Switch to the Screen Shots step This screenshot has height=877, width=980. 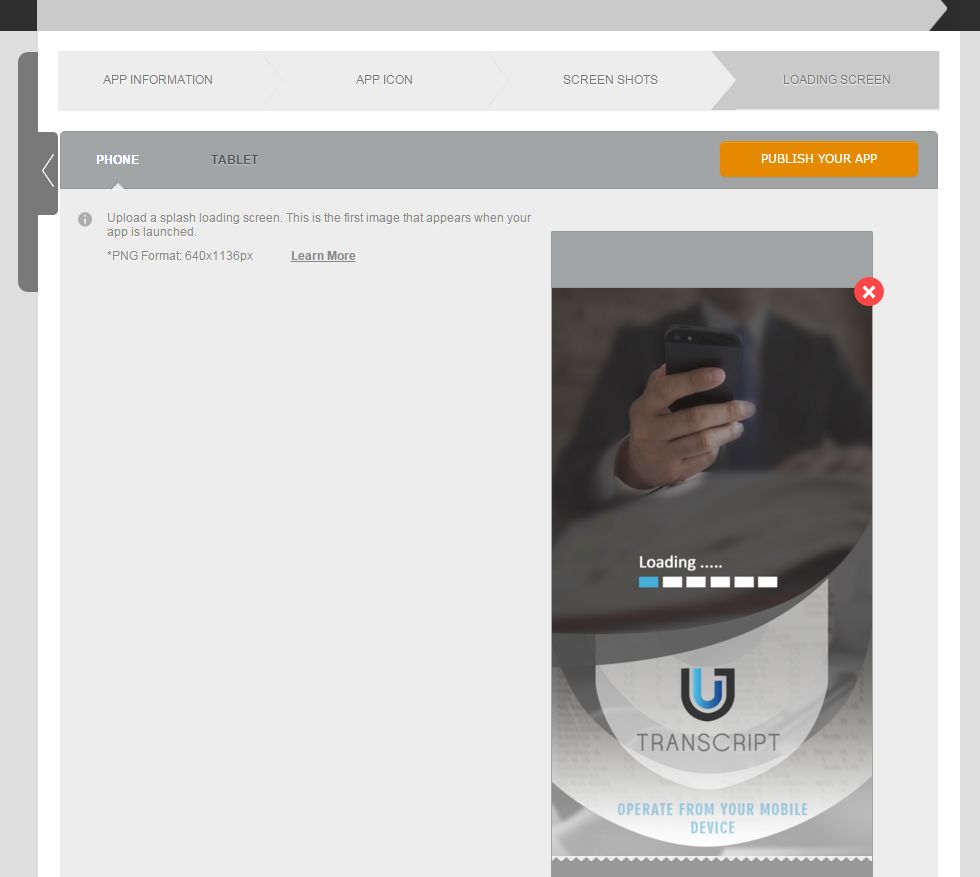tap(610, 80)
